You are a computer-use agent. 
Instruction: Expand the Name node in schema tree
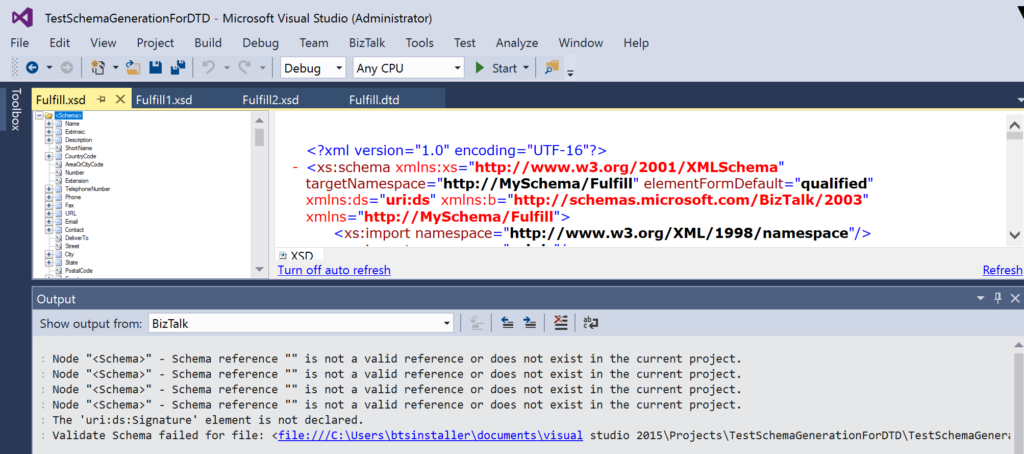tap(49, 123)
